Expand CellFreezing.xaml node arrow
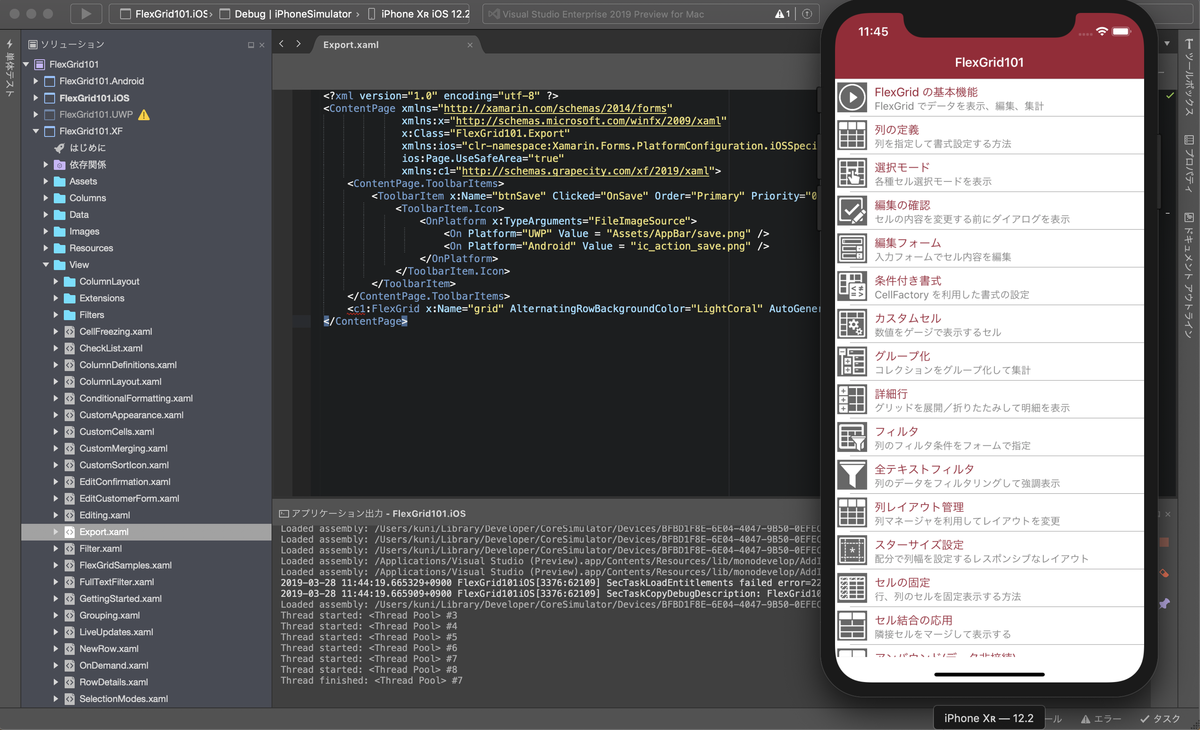This screenshot has height=730, width=1200. [x=57, y=332]
